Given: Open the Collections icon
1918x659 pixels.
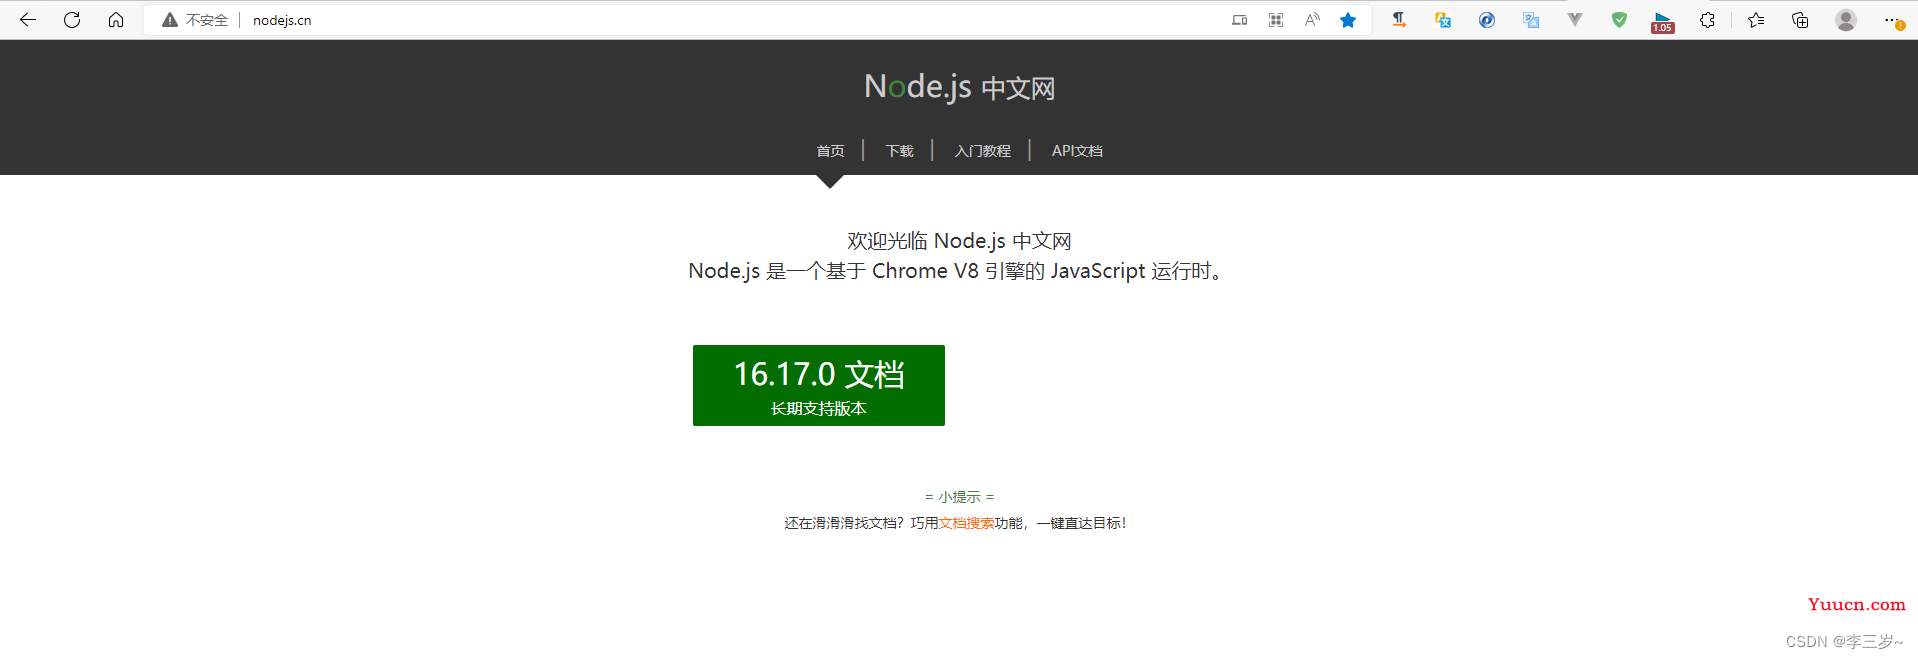Looking at the screenshot, I should pyautogui.click(x=1800, y=20).
